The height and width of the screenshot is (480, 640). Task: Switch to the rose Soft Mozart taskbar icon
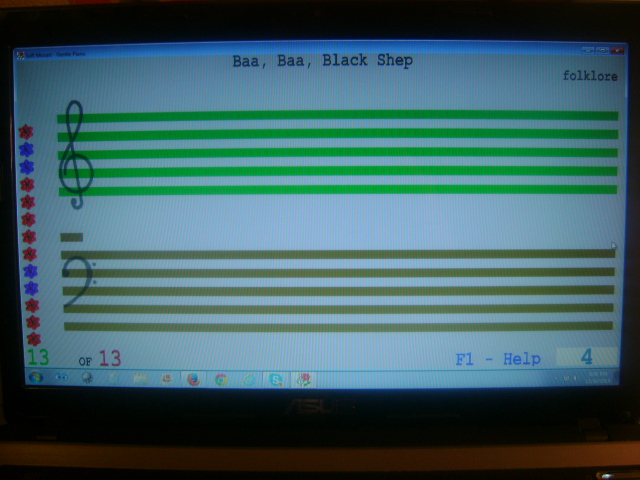304,380
